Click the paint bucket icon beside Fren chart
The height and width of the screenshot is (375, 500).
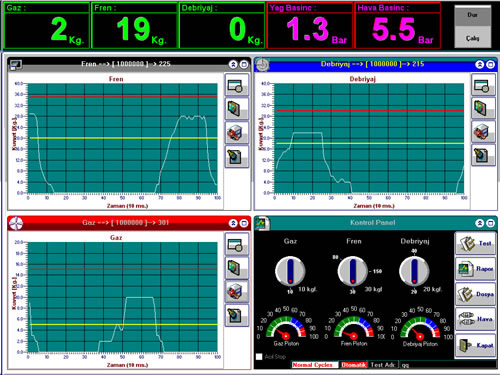click(237, 156)
